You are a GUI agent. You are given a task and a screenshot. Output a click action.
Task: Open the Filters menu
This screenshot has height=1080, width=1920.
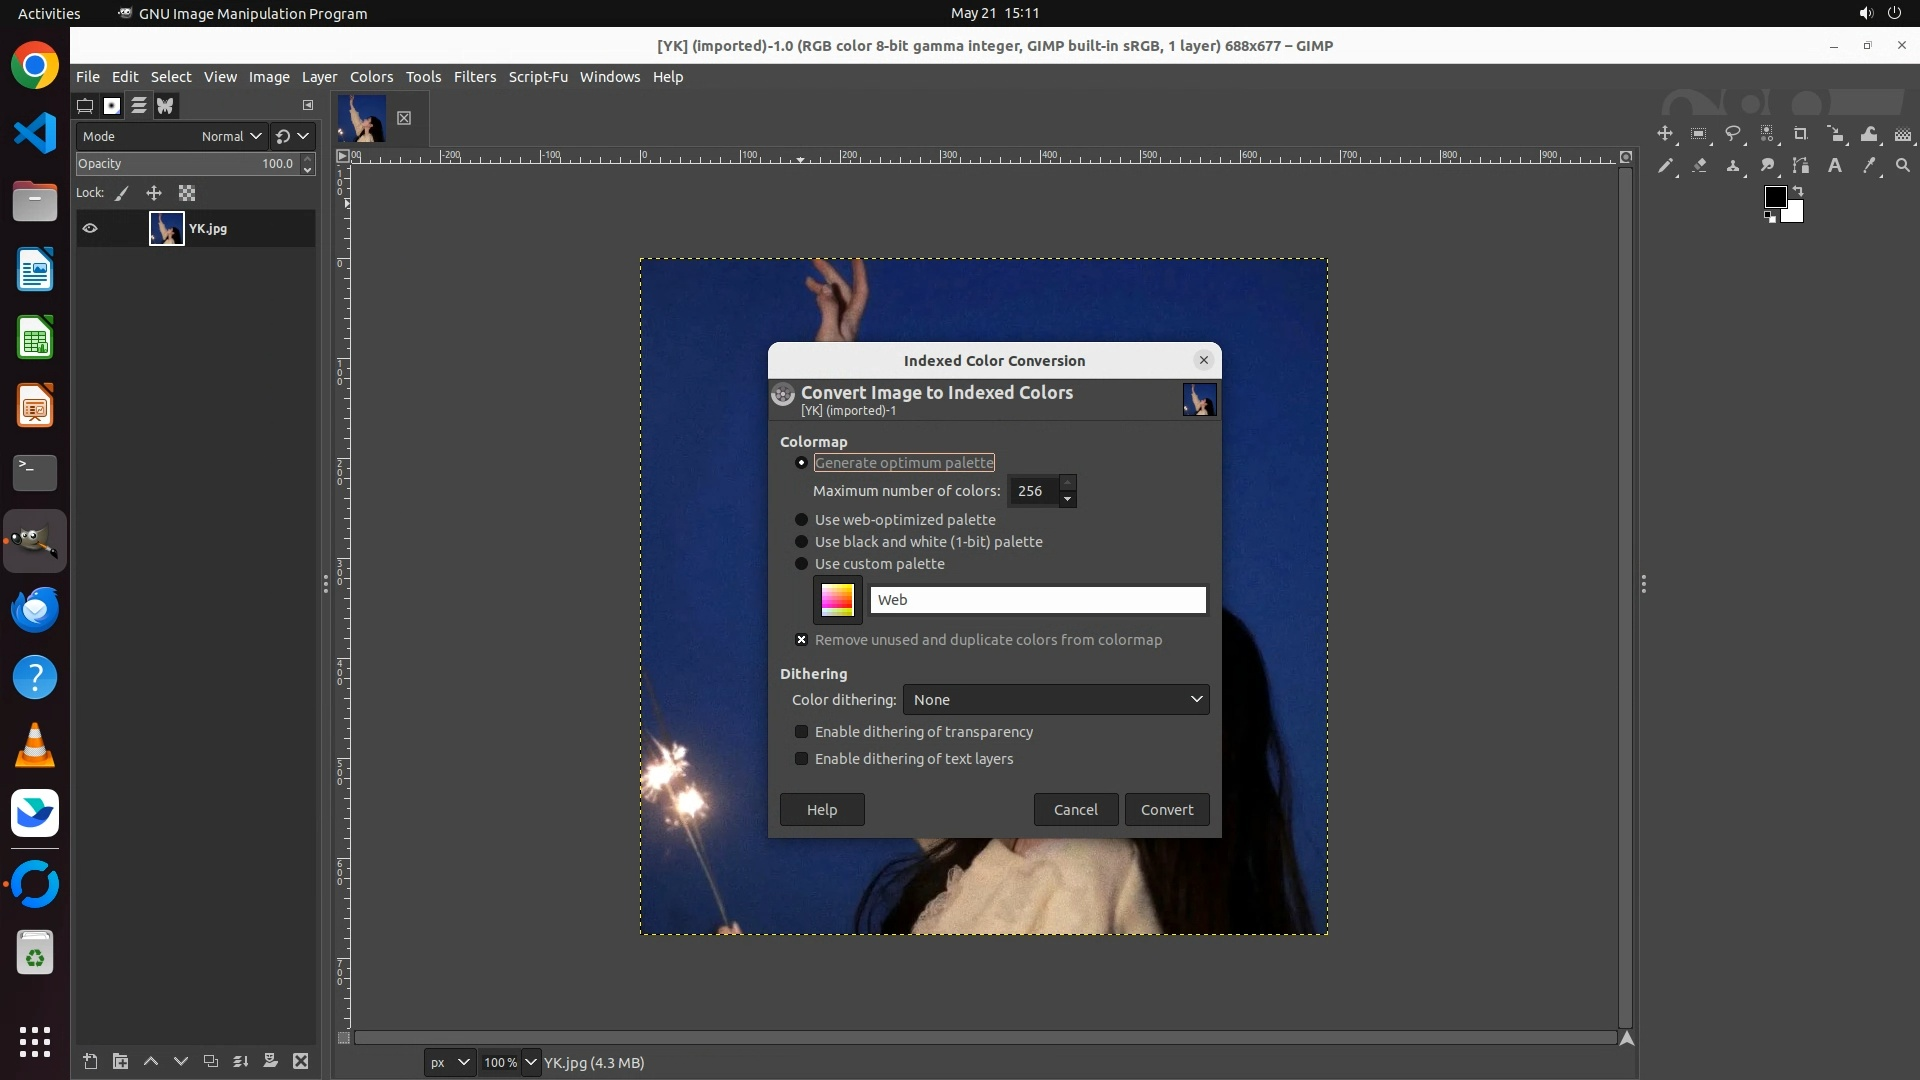(x=474, y=77)
